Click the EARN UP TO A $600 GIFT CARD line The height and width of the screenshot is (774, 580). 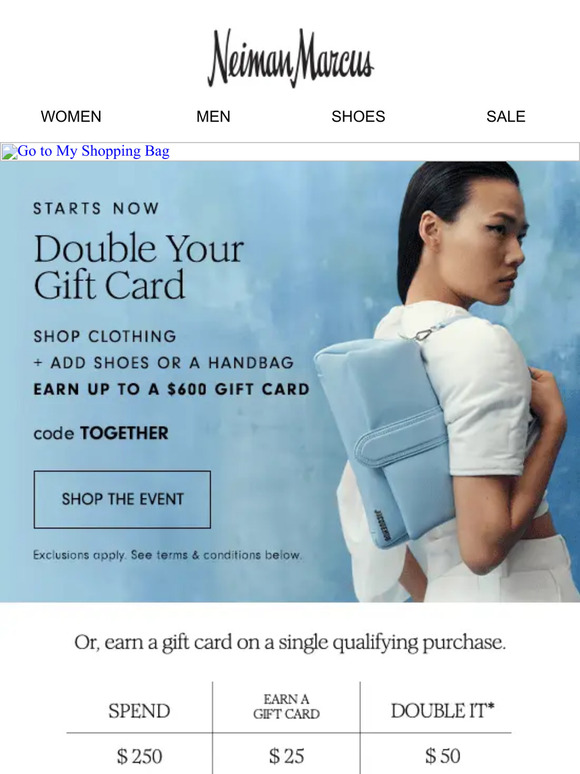(x=171, y=389)
